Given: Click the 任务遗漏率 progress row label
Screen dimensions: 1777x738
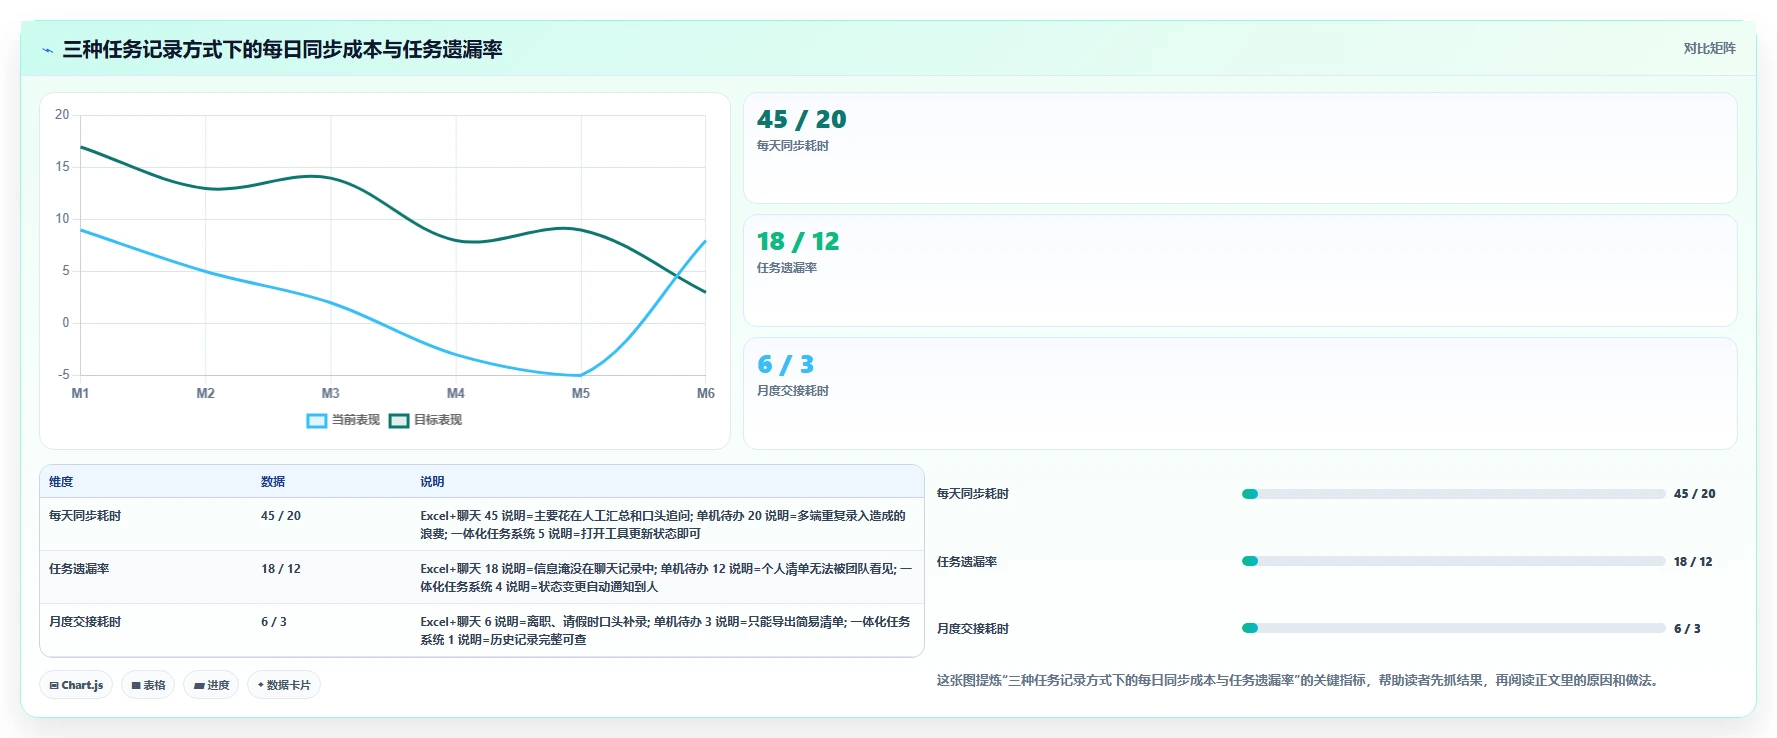Looking at the screenshot, I should click(967, 562).
